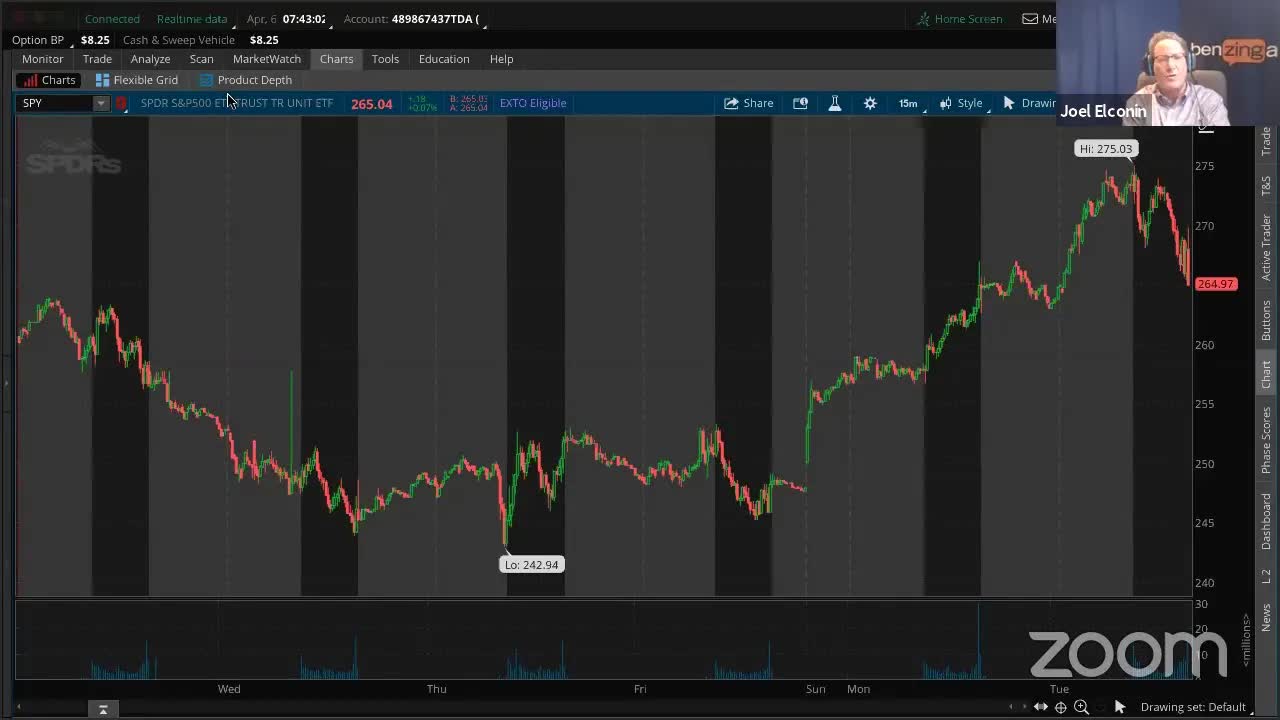Screen dimensions: 1280x720
Task: Switch to Charts subtab
Action: click(x=48, y=80)
